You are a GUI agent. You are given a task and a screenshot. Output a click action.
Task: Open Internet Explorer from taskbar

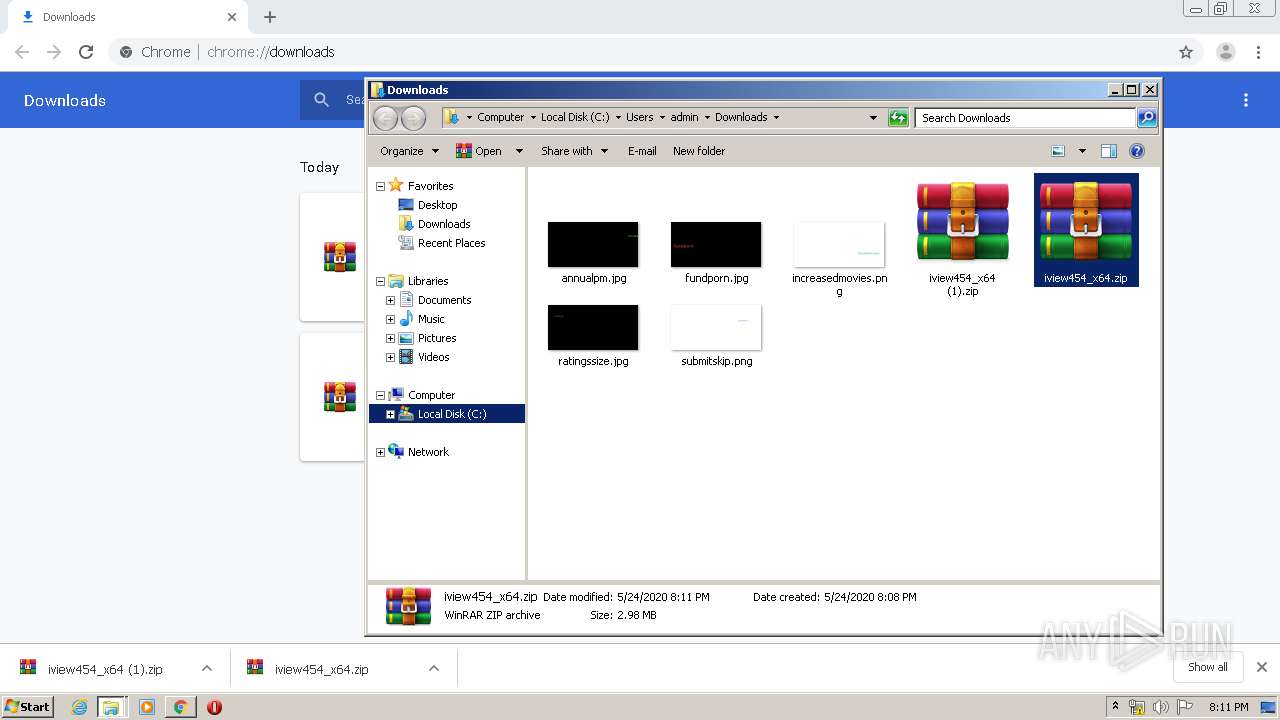tap(80, 707)
